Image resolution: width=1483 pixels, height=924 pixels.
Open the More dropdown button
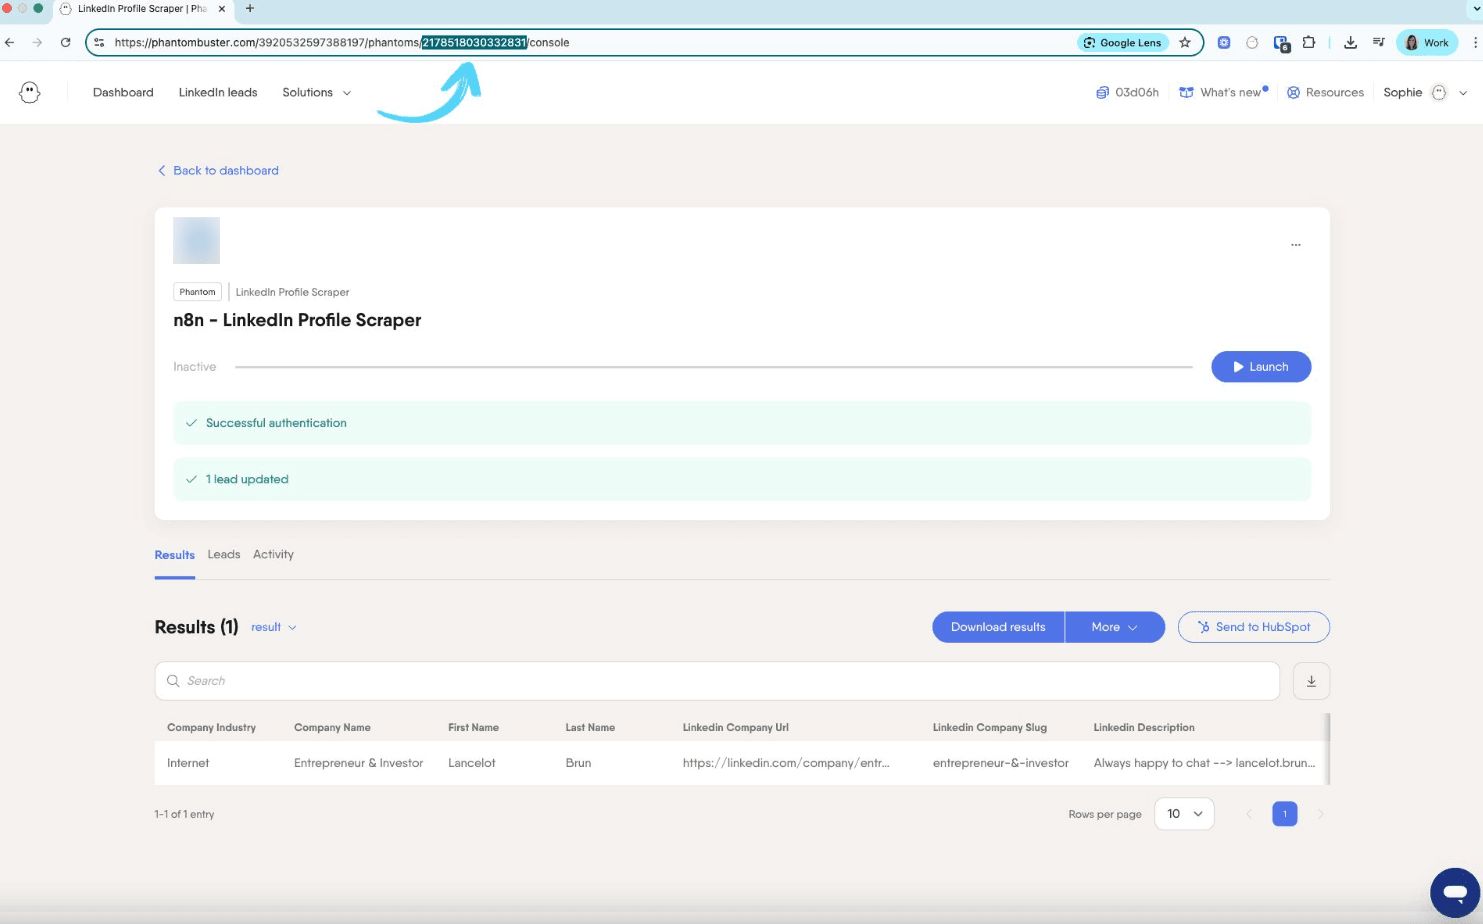pos(1115,627)
